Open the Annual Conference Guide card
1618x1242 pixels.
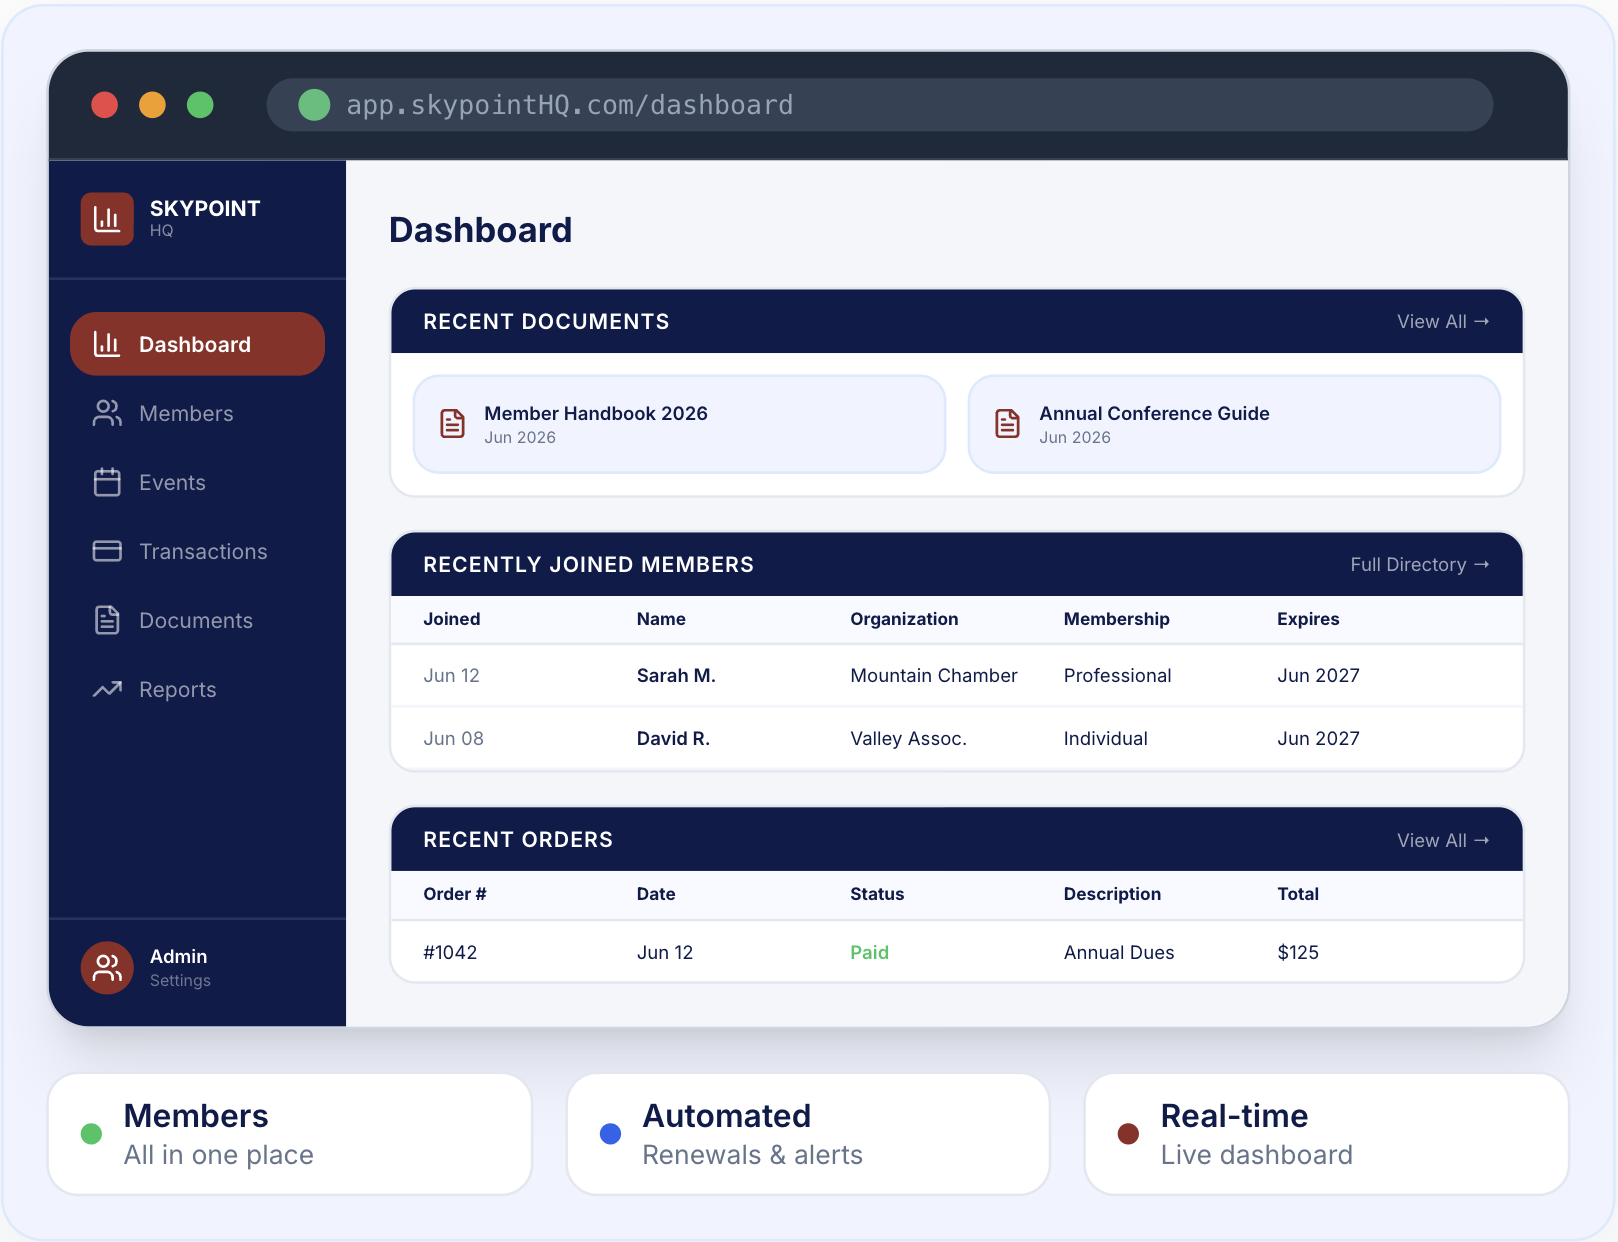click(1234, 424)
